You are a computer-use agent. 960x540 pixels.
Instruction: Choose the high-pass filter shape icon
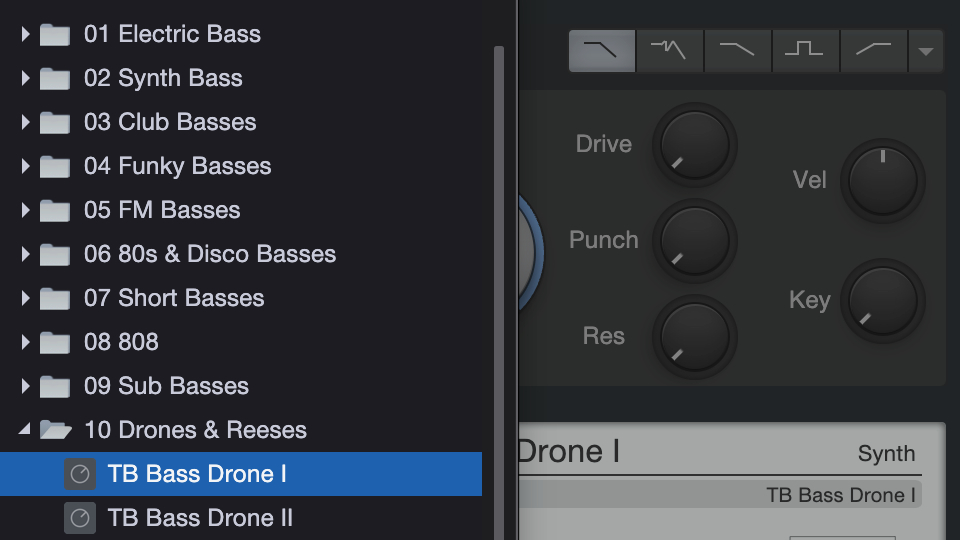(x=873, y=51)
